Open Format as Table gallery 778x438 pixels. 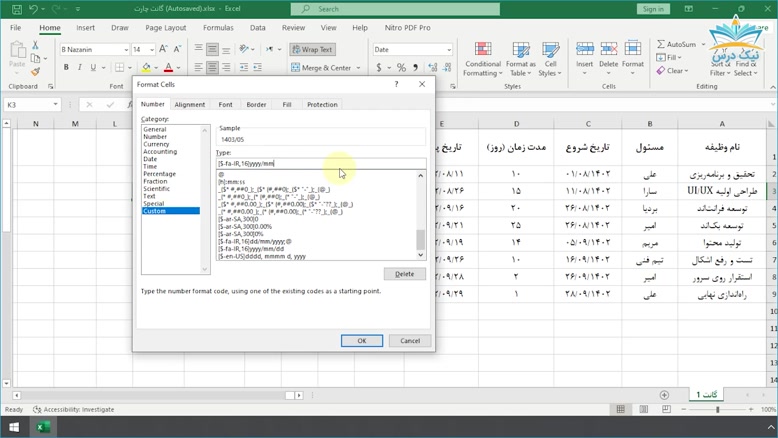coord(520,60)
